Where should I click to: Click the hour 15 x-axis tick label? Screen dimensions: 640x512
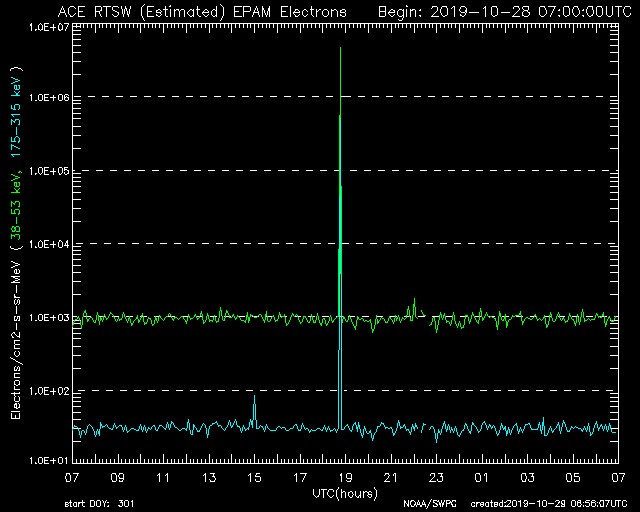coord(254,477)
